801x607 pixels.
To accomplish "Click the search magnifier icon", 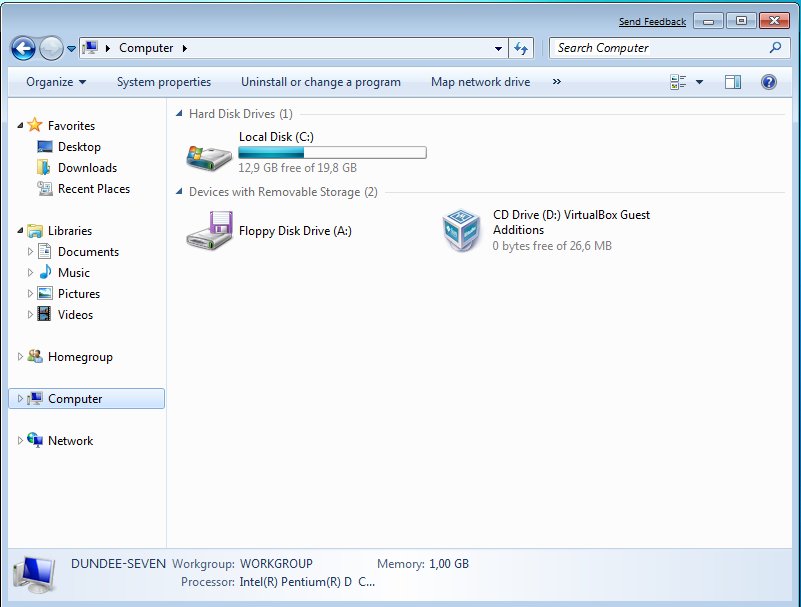I will coord(775,48).
